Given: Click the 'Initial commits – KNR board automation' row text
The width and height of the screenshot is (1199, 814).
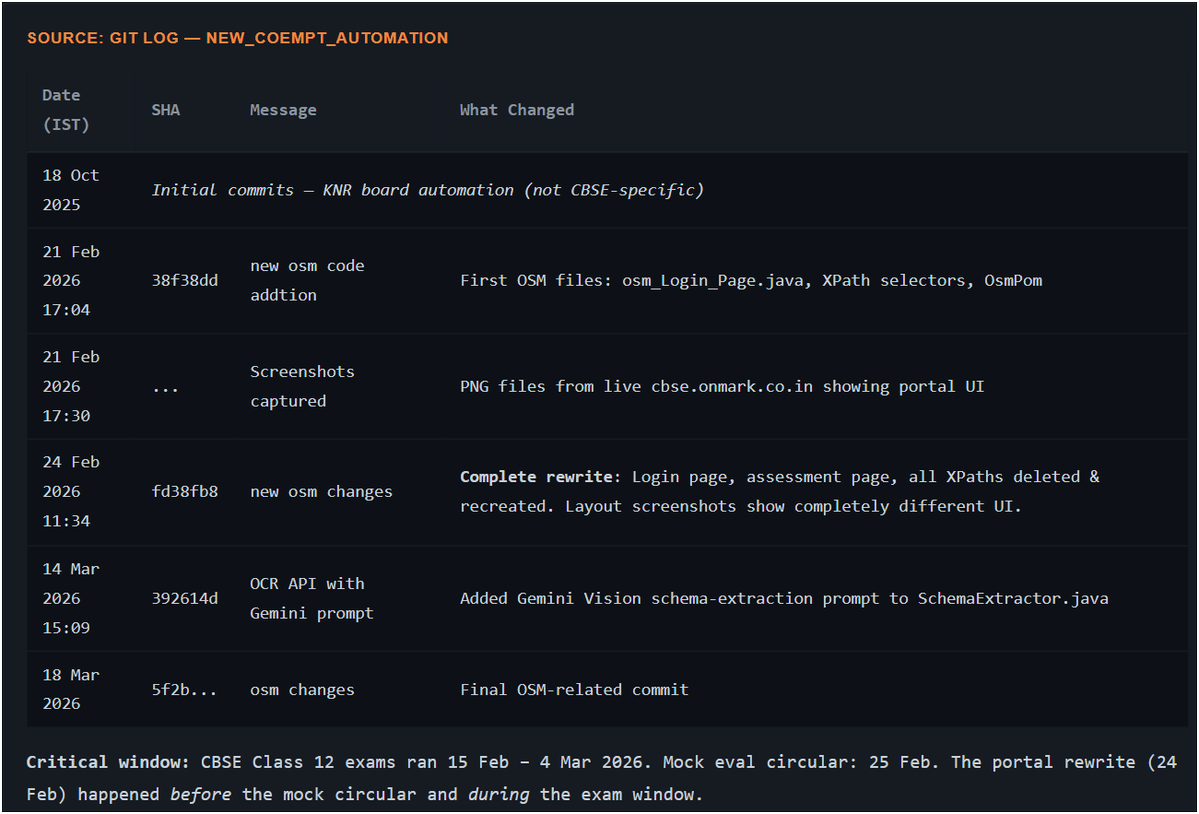Looking at the screenshot, I should pyautogui.click(x=427, y=190).
